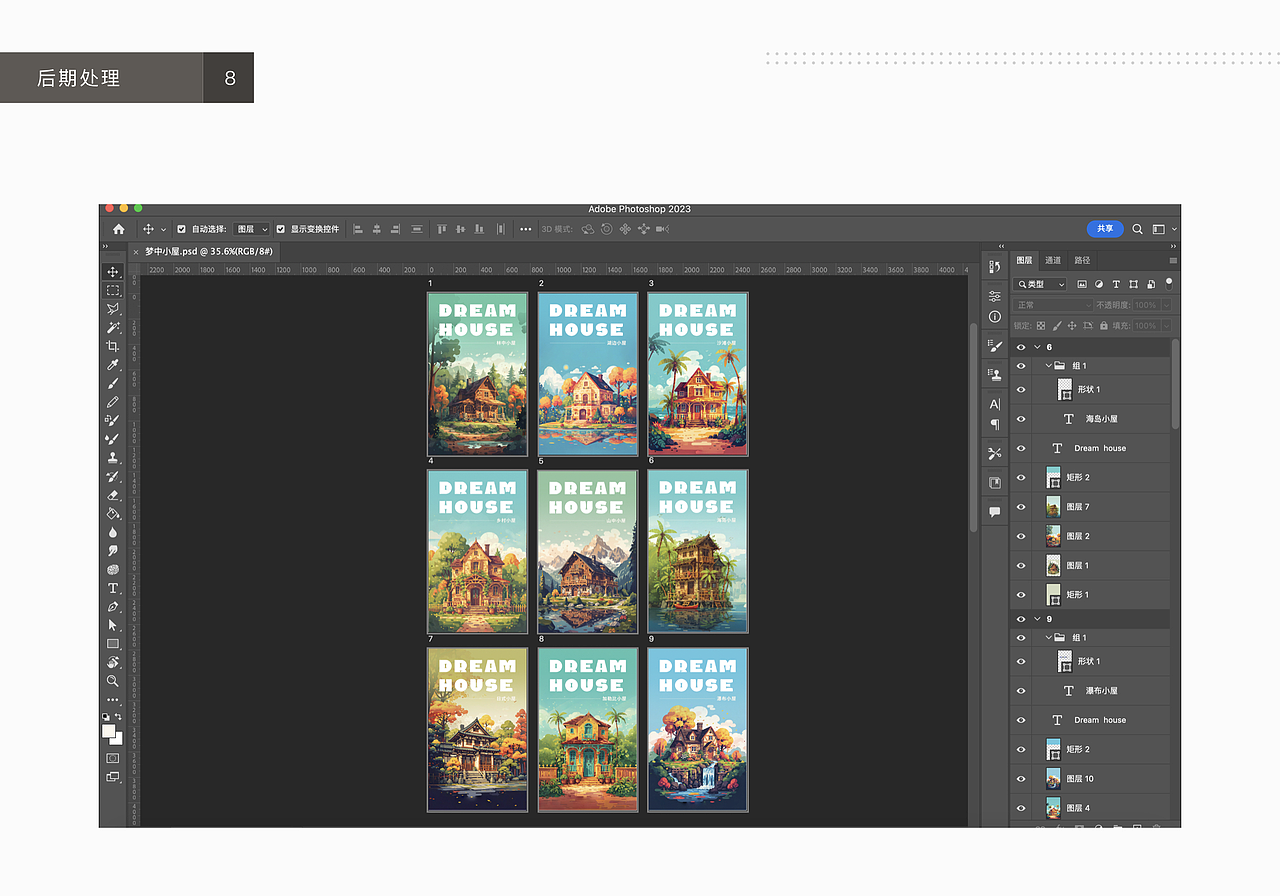The image size is (1280, 896).
Task: Select the Move tool in the left toolbar
Action: [x=113, y=272]
